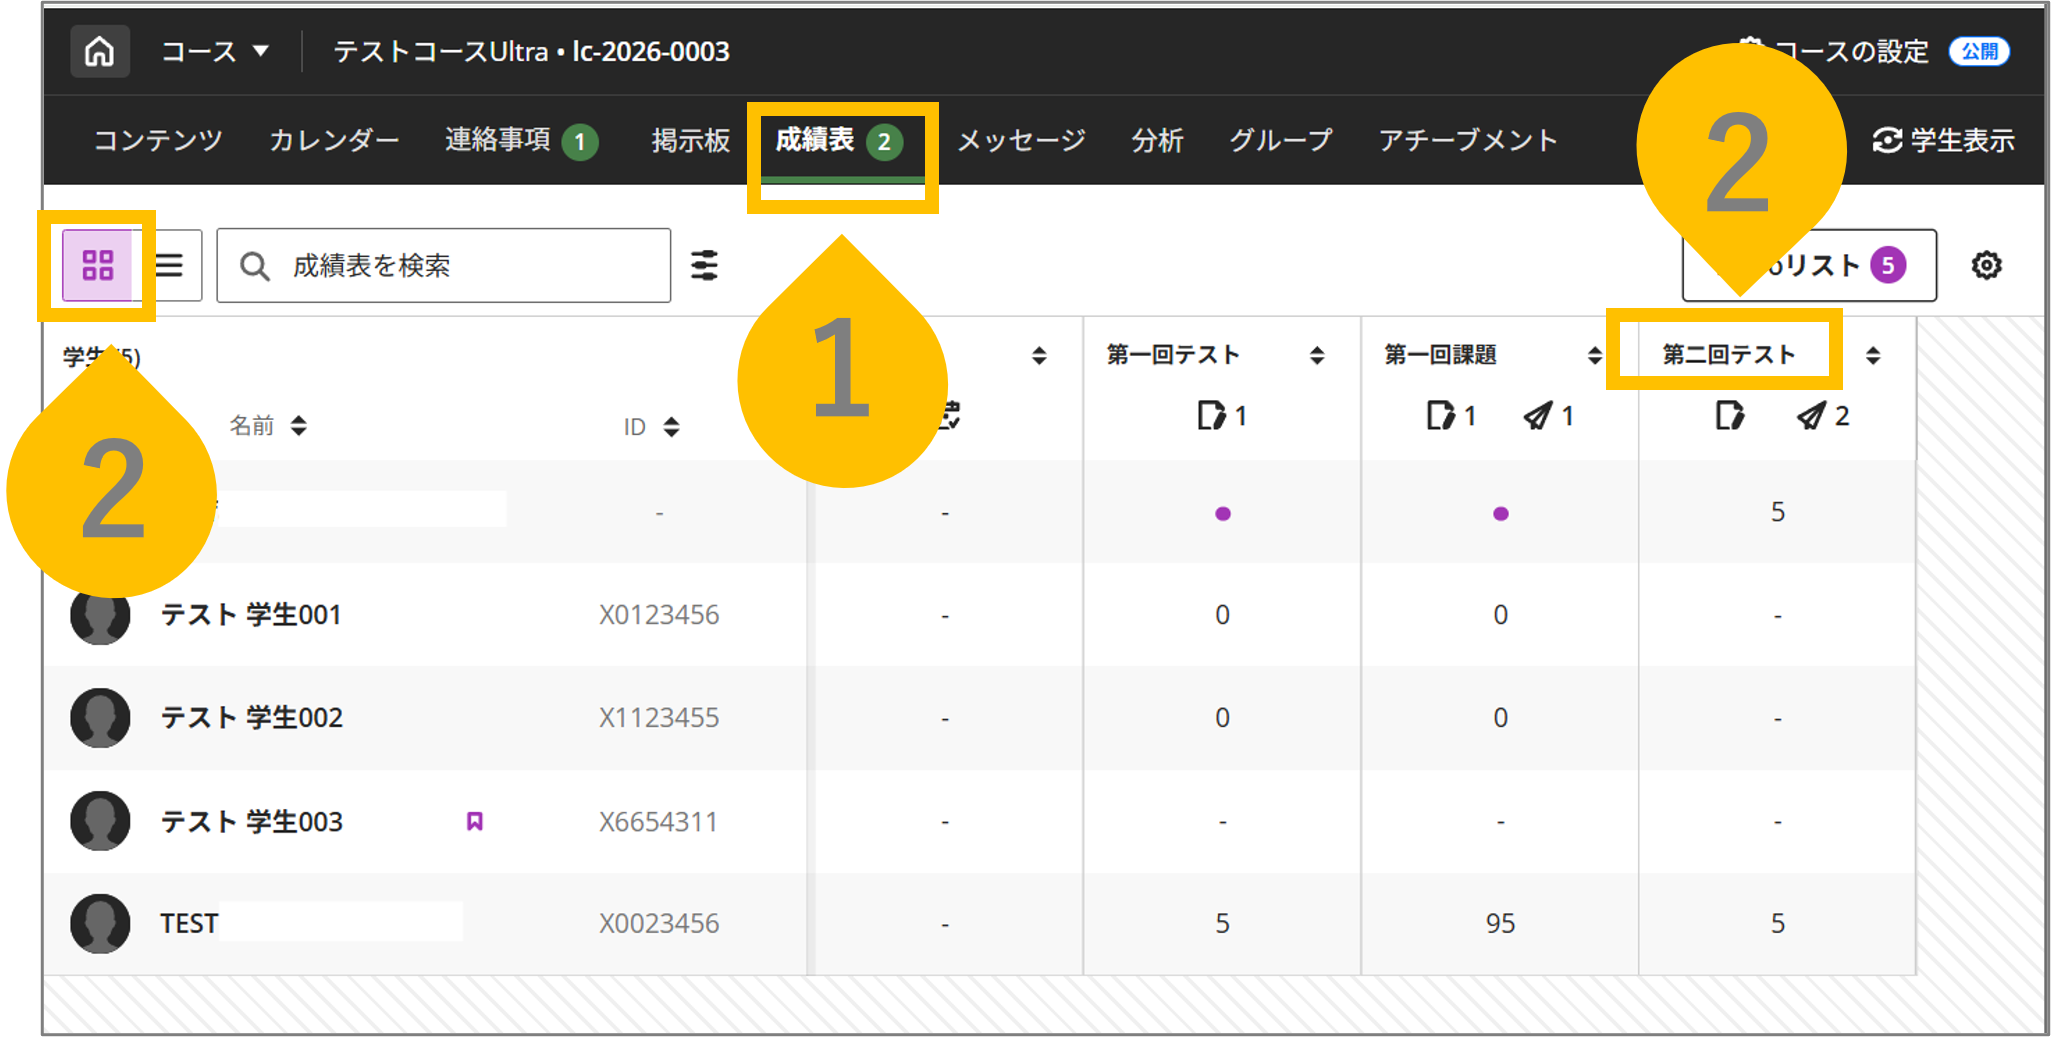Click the grading icon under 第二回テスト
Viewport: 2051px width, 1037px height.
point(1729,415)
